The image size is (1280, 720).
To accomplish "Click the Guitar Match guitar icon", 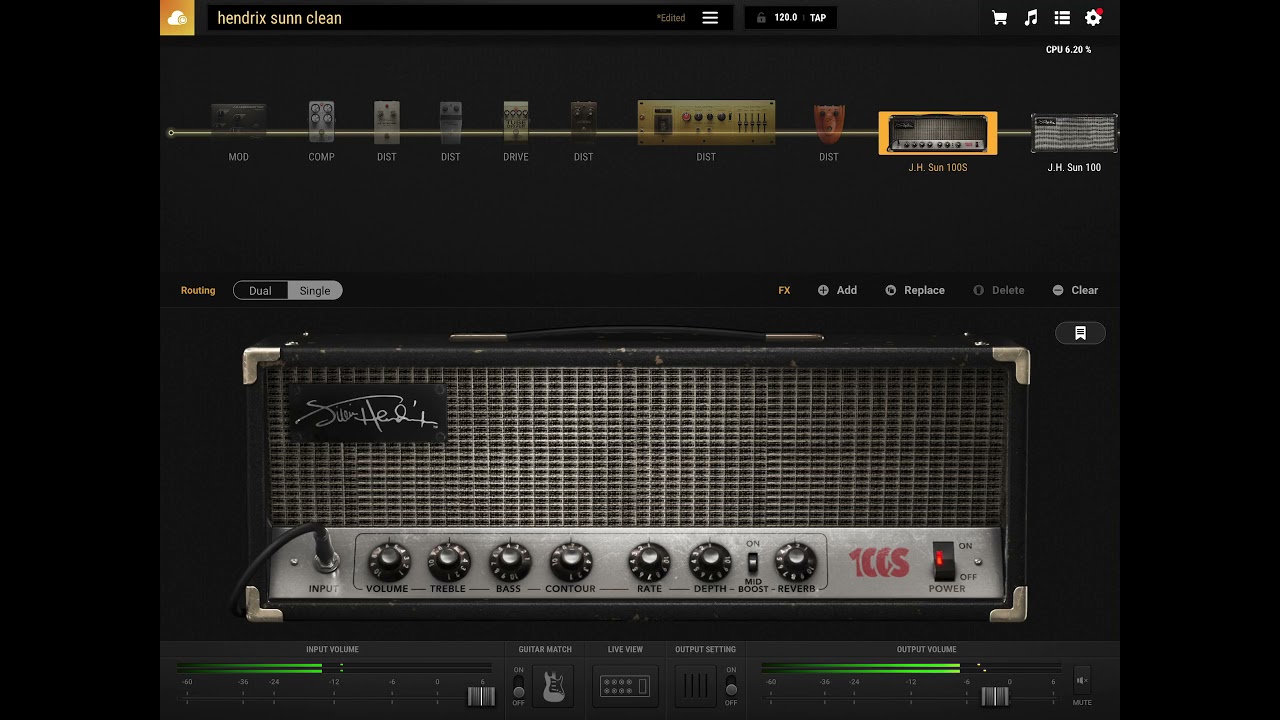I will pos(553,686).
